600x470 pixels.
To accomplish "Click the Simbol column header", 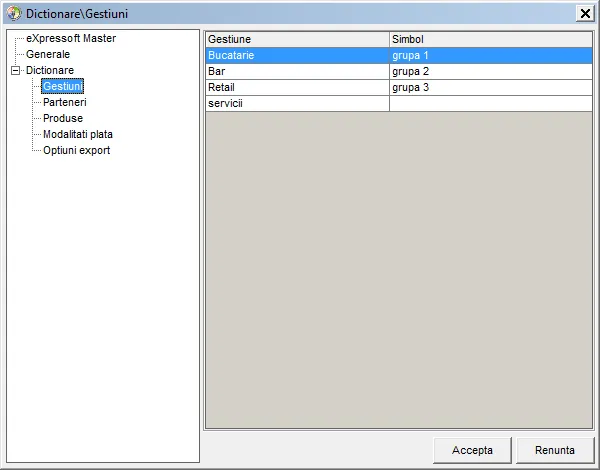I will 491,39.
